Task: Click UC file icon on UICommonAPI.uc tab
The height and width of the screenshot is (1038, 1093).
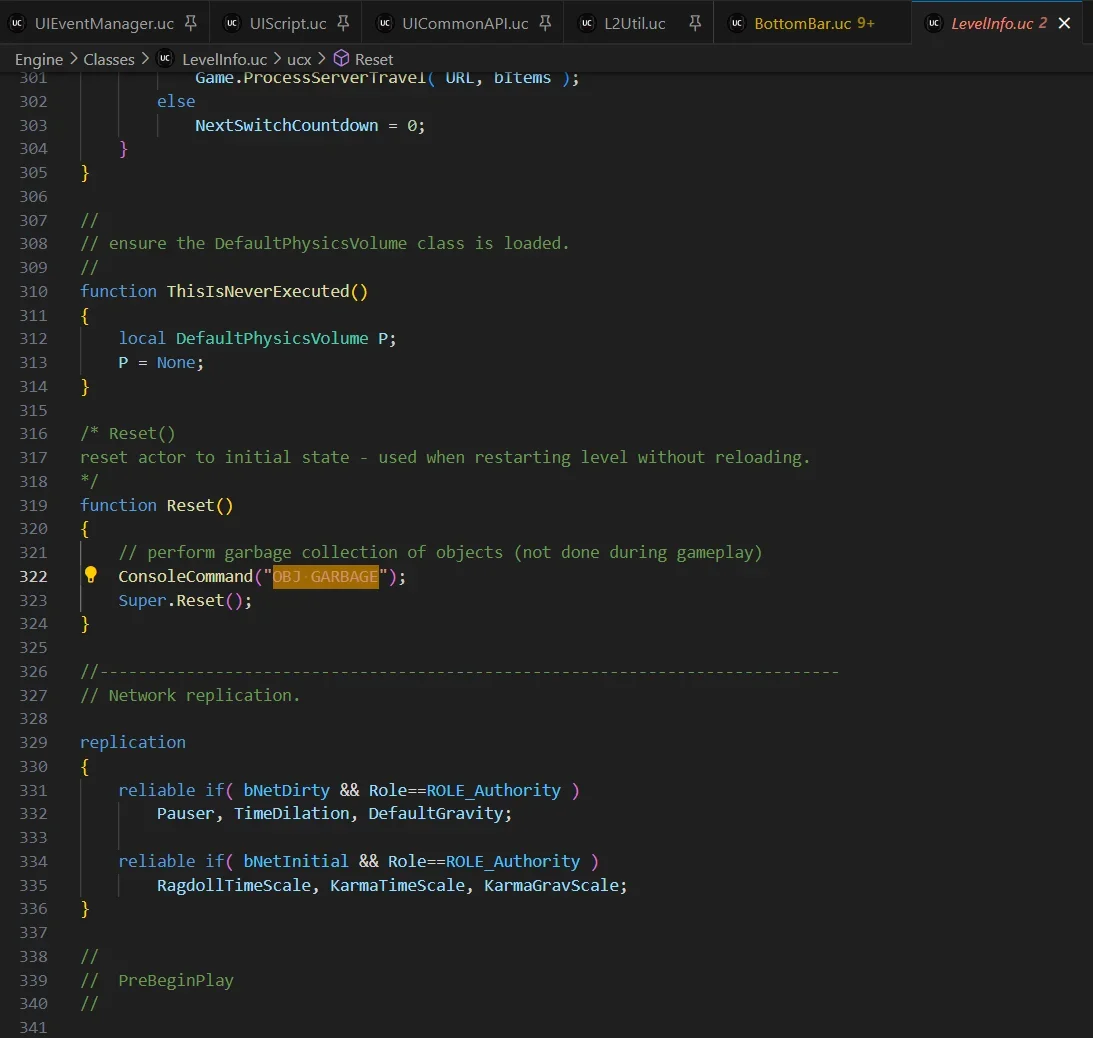Action: pos(385,23)
